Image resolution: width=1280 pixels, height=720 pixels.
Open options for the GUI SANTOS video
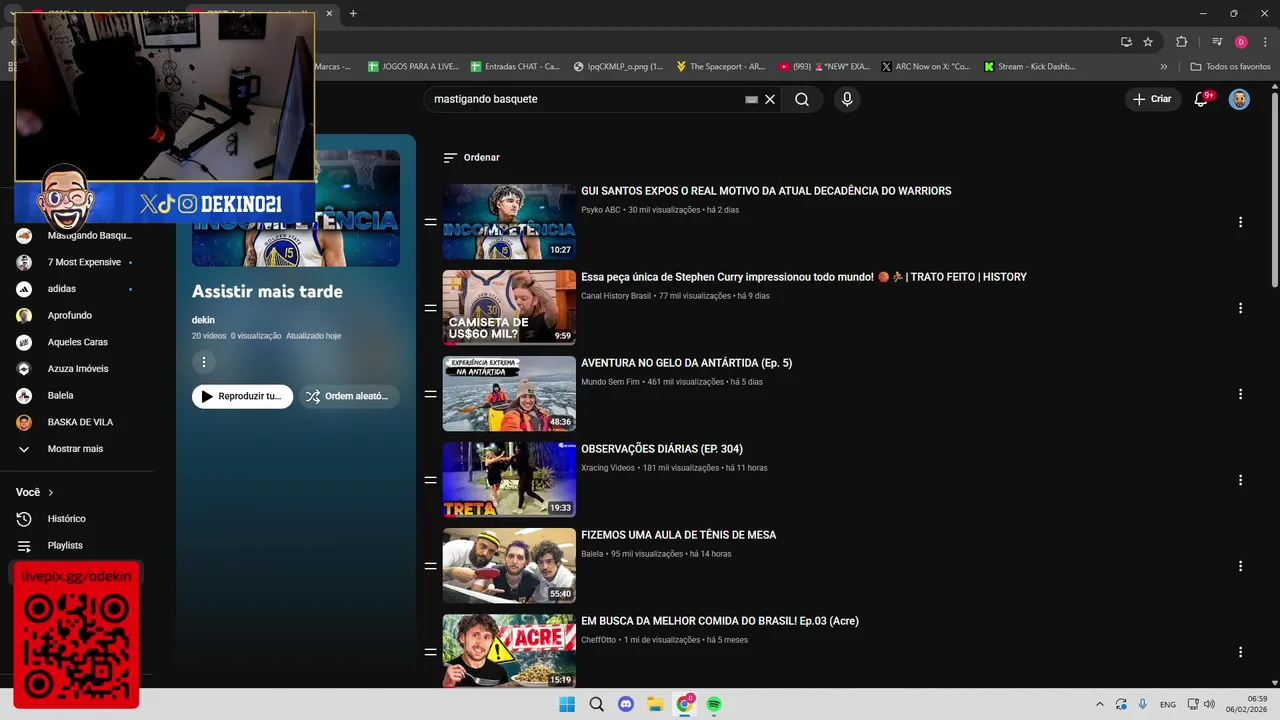(x=1240, y=222)
